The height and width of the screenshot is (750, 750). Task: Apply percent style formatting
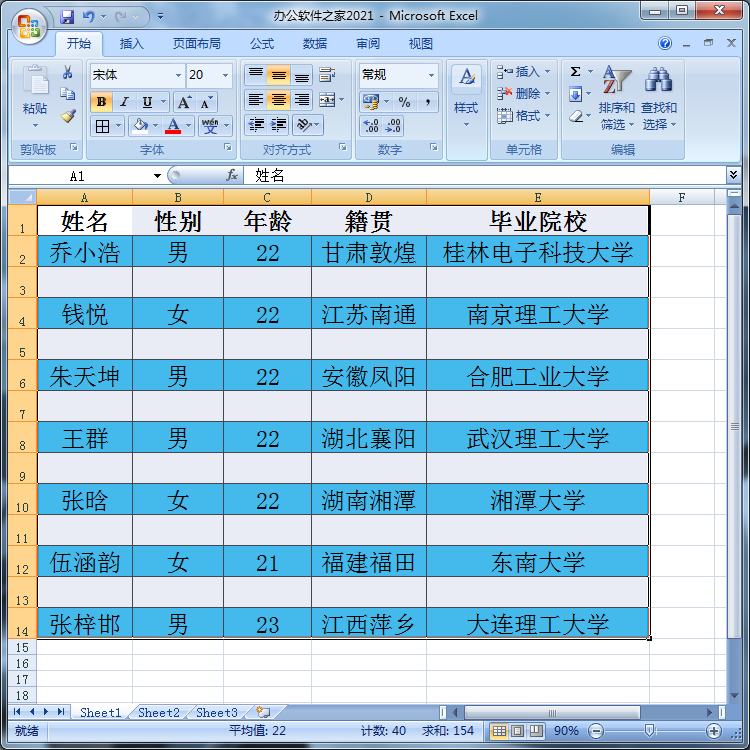point(404,102)
